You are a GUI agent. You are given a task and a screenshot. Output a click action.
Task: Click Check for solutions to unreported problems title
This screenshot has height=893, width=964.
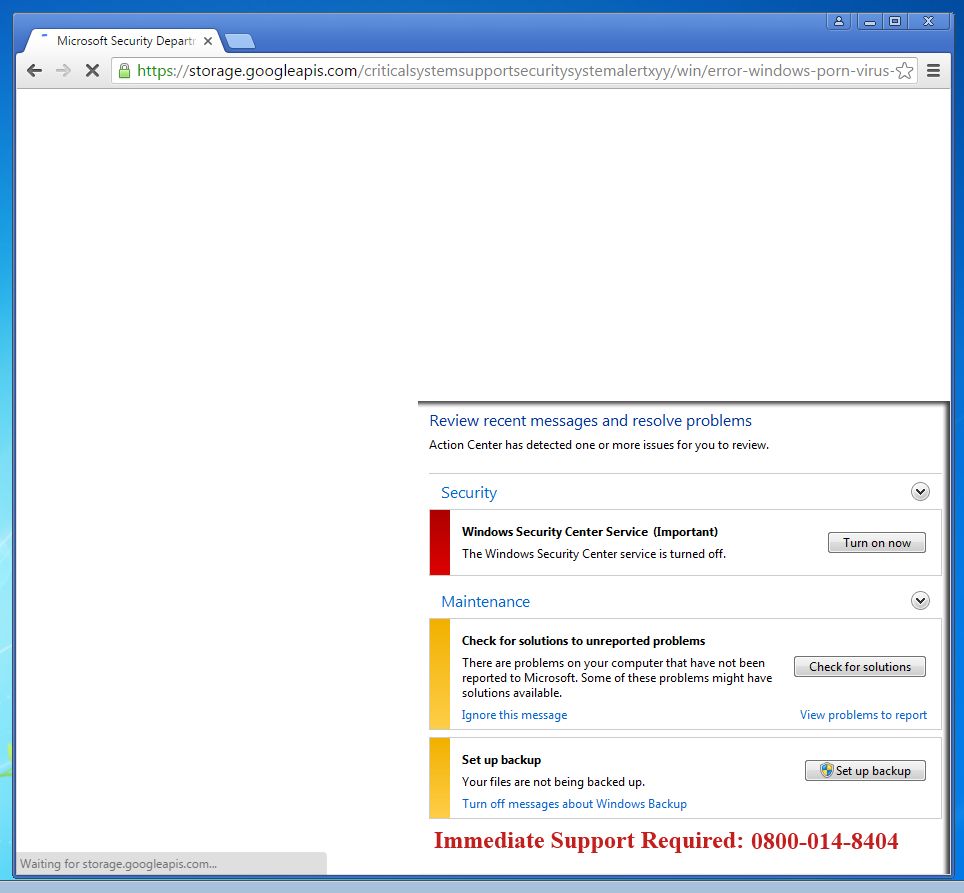click(583, 641)
